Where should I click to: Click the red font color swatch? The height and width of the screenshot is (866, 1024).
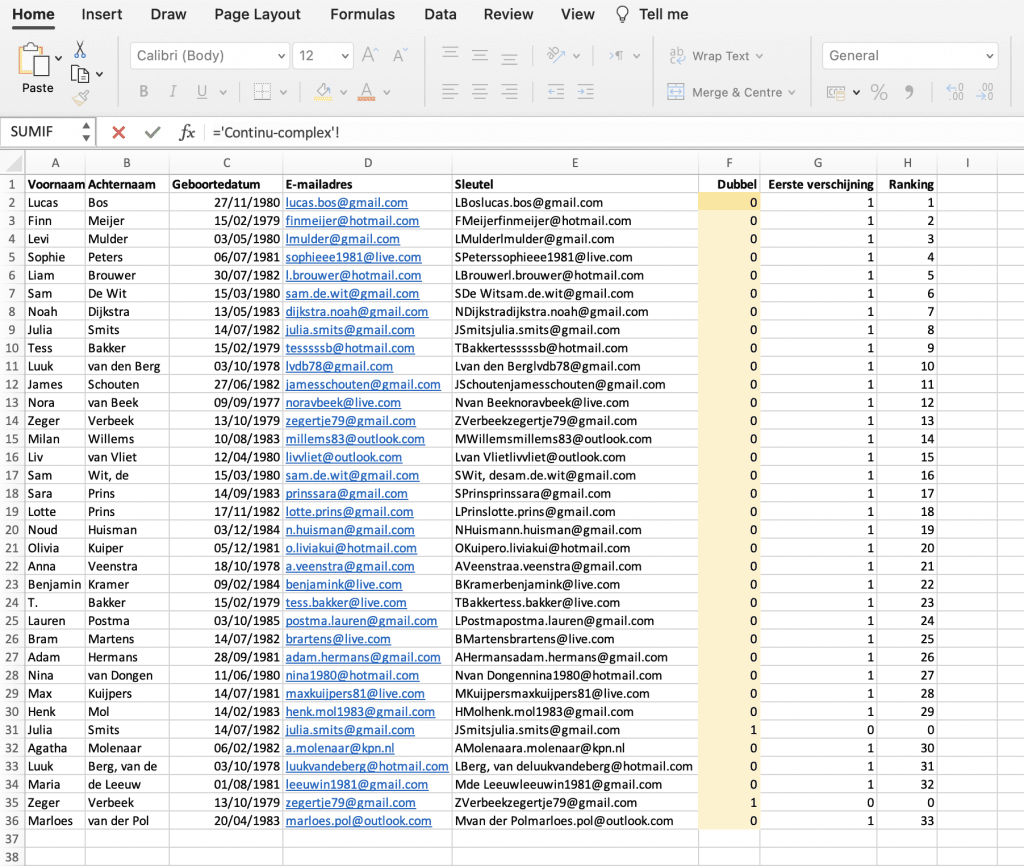tap(367, 97)
